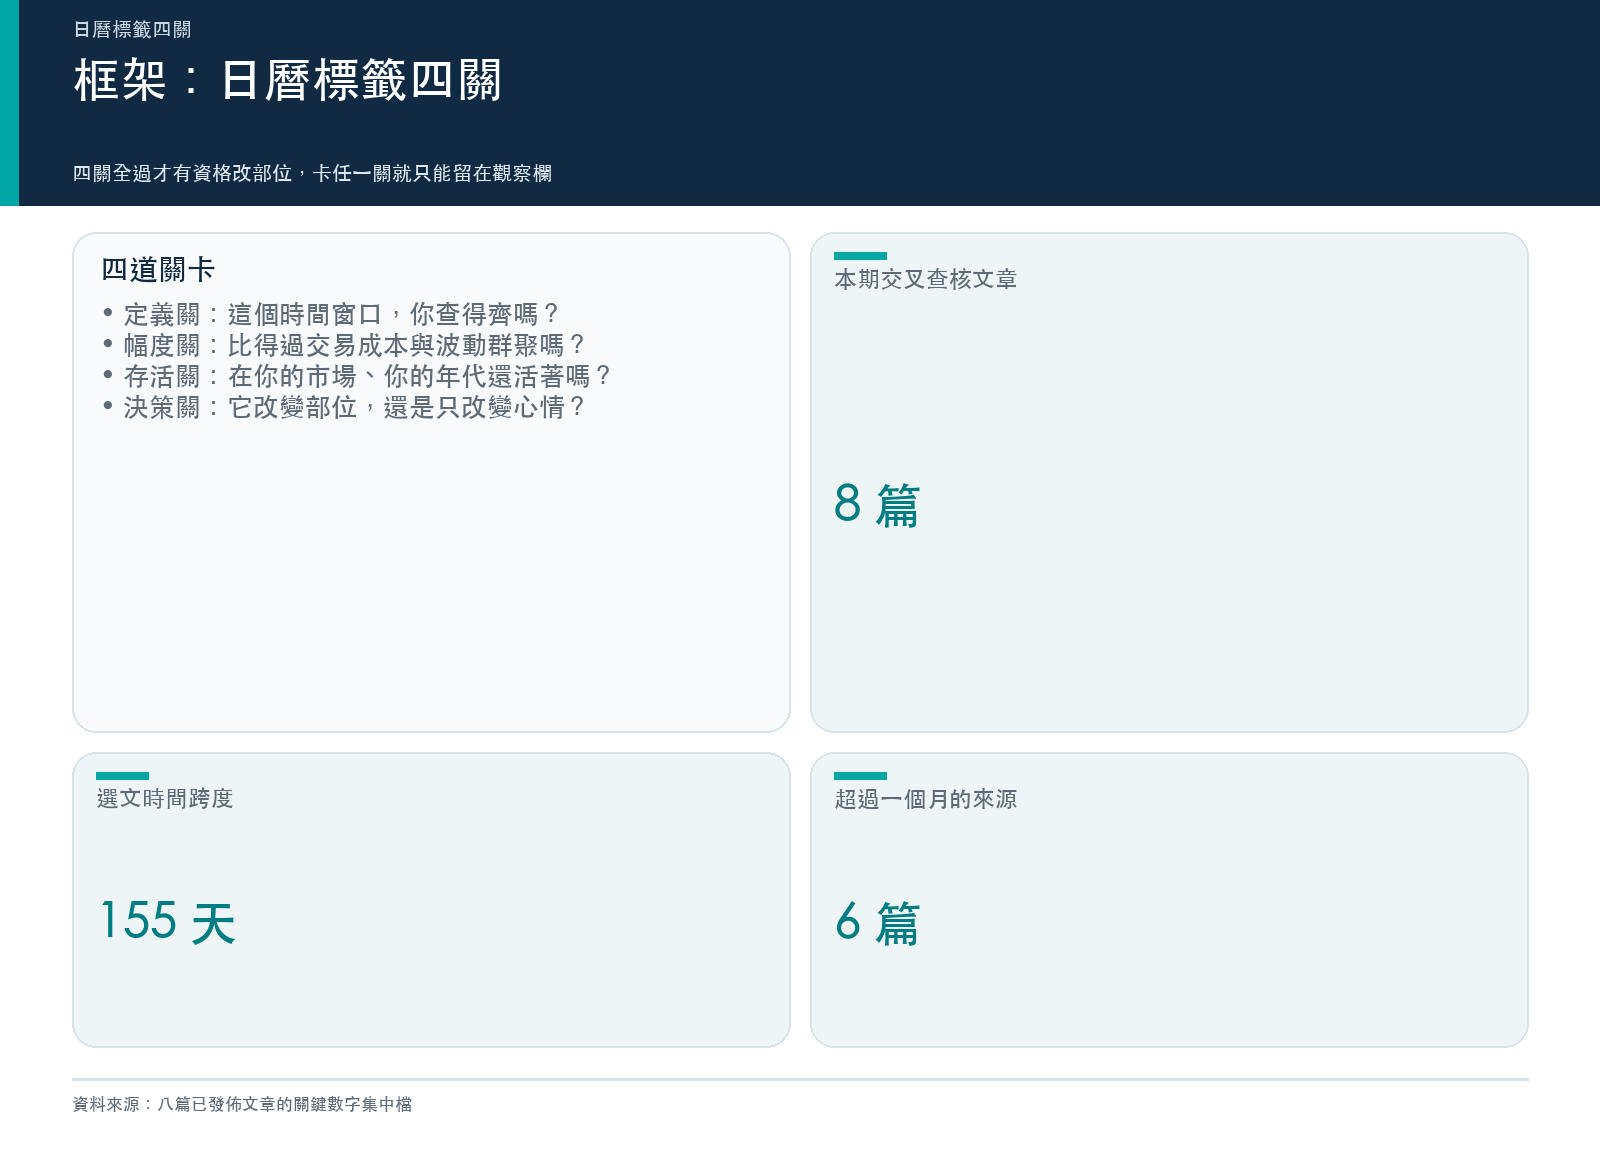Click the label 選文時間跨度
The width and height of the screenshot is (1600, 1150).
[x=165, y=799]
